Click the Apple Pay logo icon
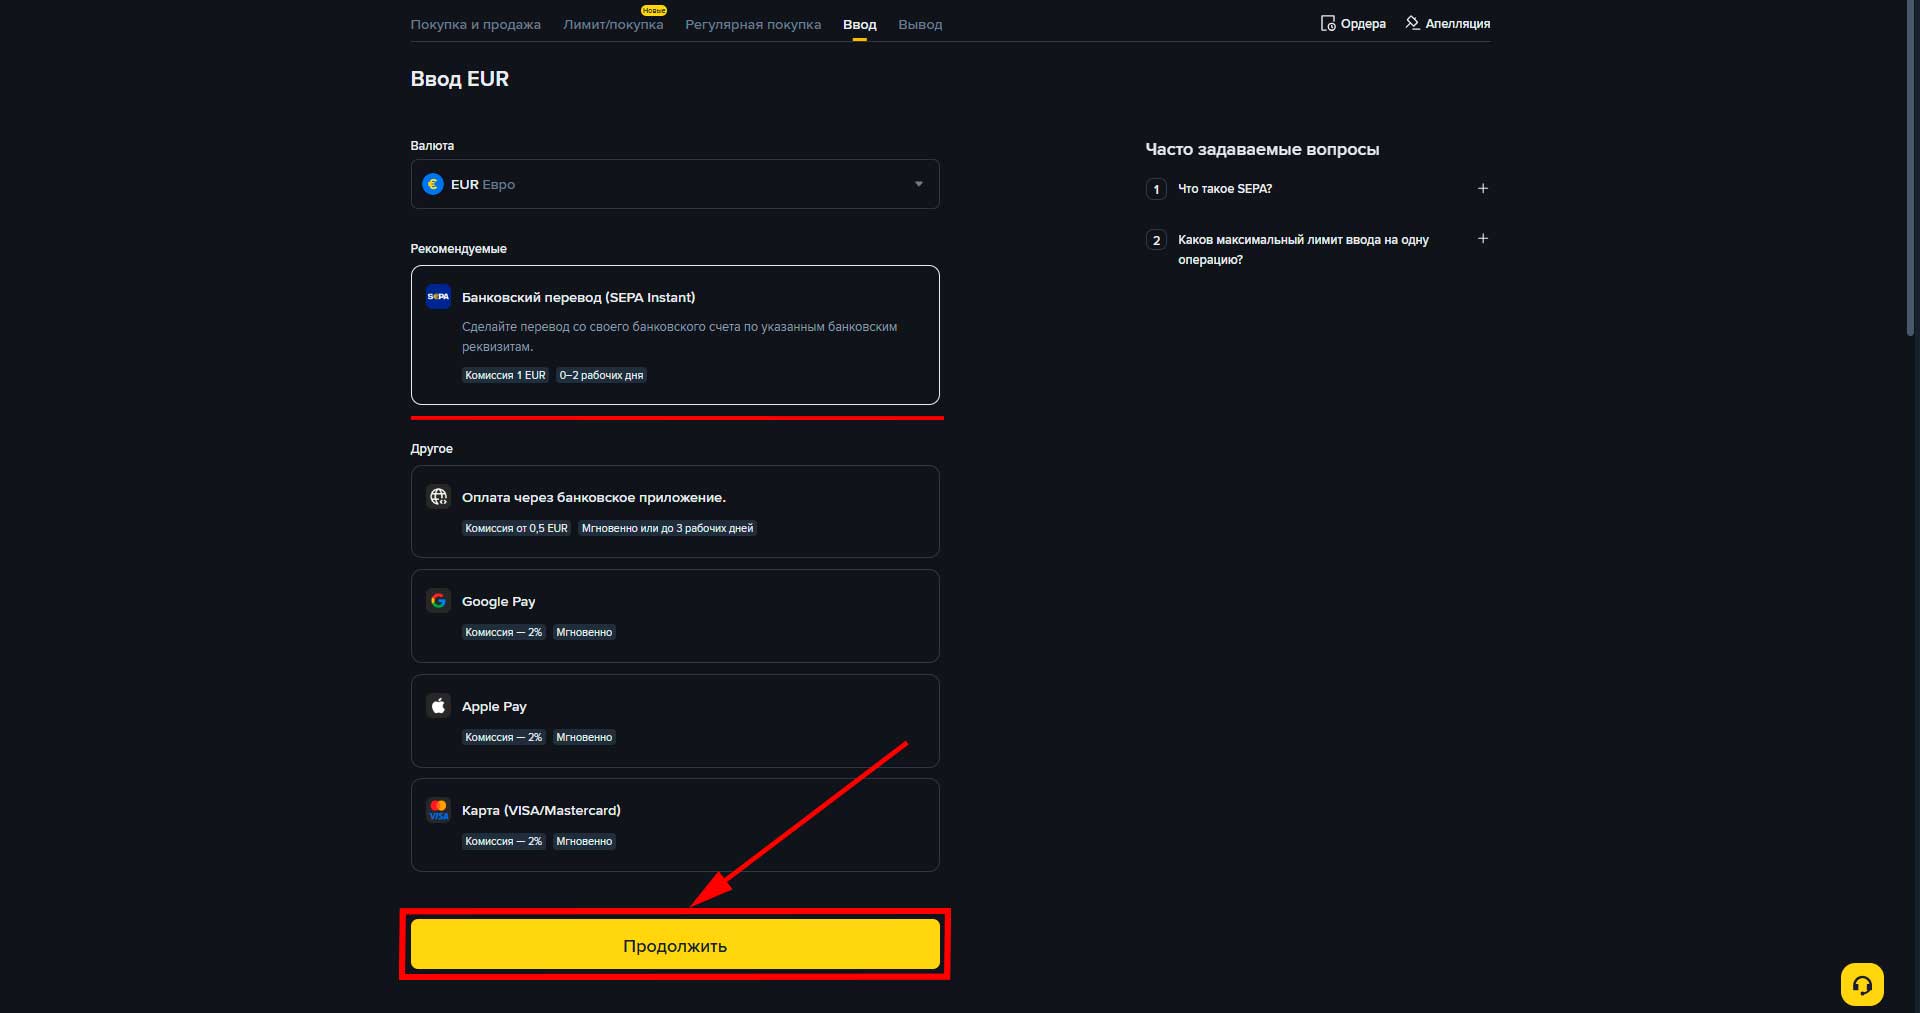The width and height of the screenshot is (1920, 1013). tap(438, 706)
